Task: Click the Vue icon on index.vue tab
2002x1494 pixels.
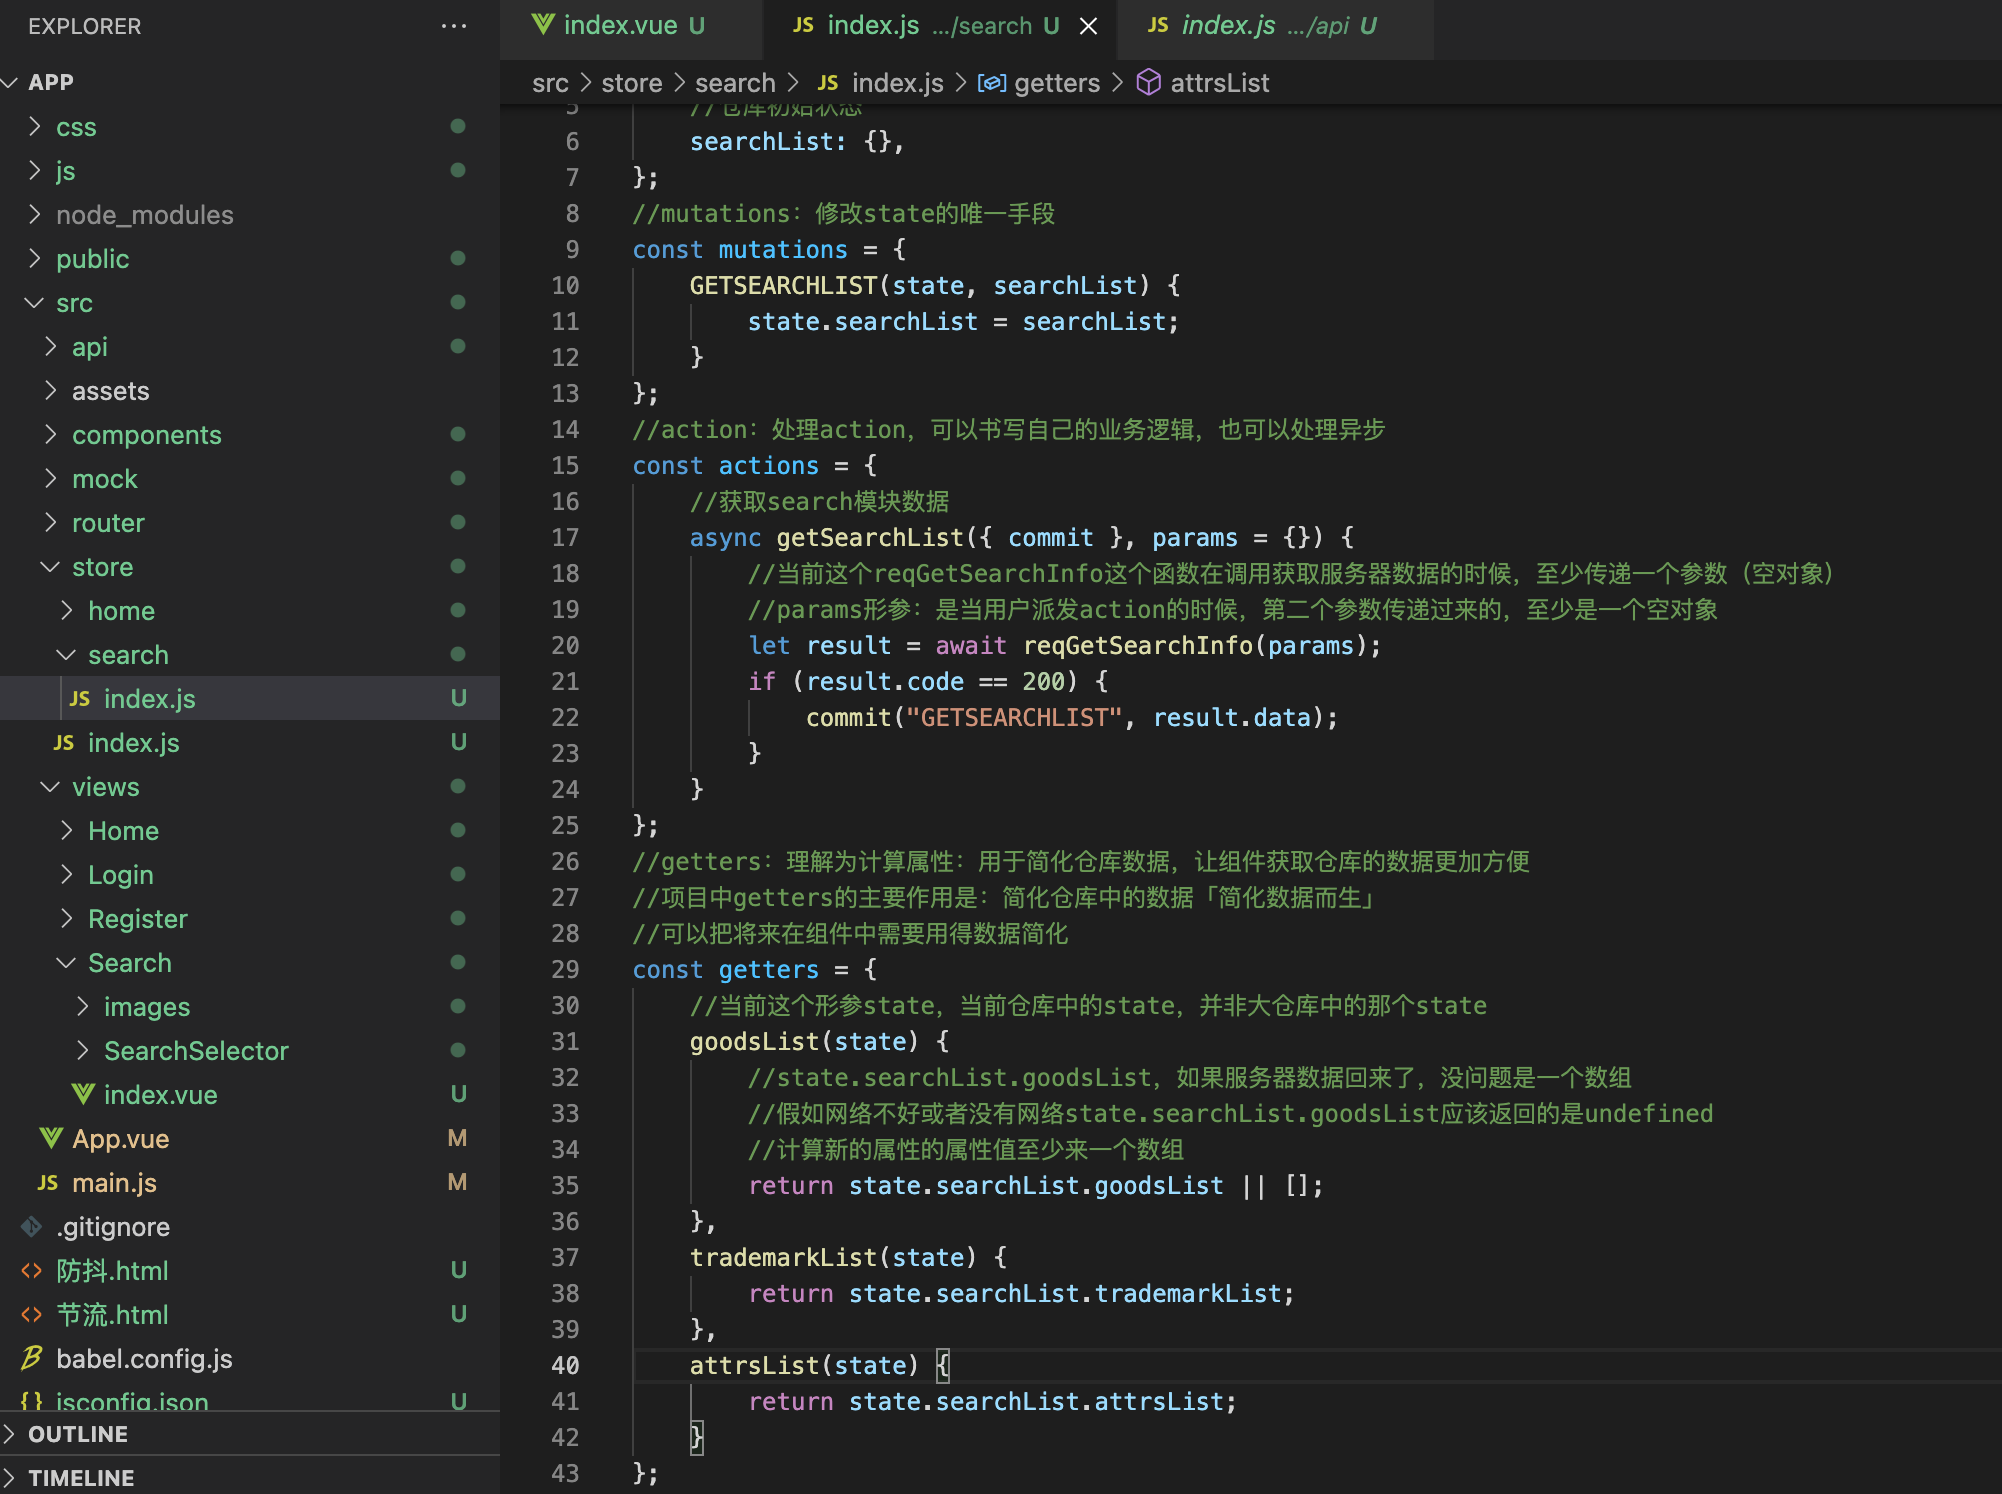Action: pos(542,25)
